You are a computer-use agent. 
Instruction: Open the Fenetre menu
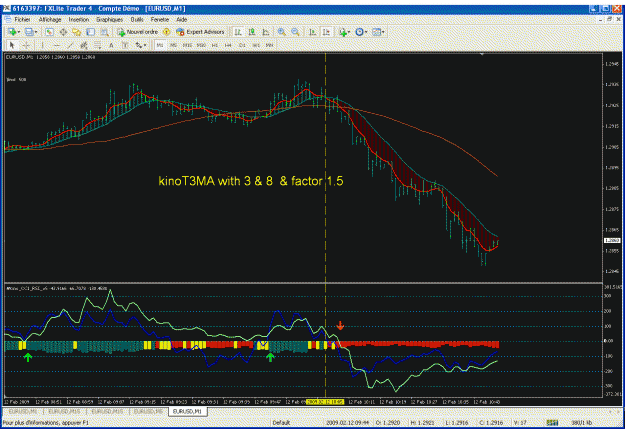pyautogui.click(x=160, y=19)
